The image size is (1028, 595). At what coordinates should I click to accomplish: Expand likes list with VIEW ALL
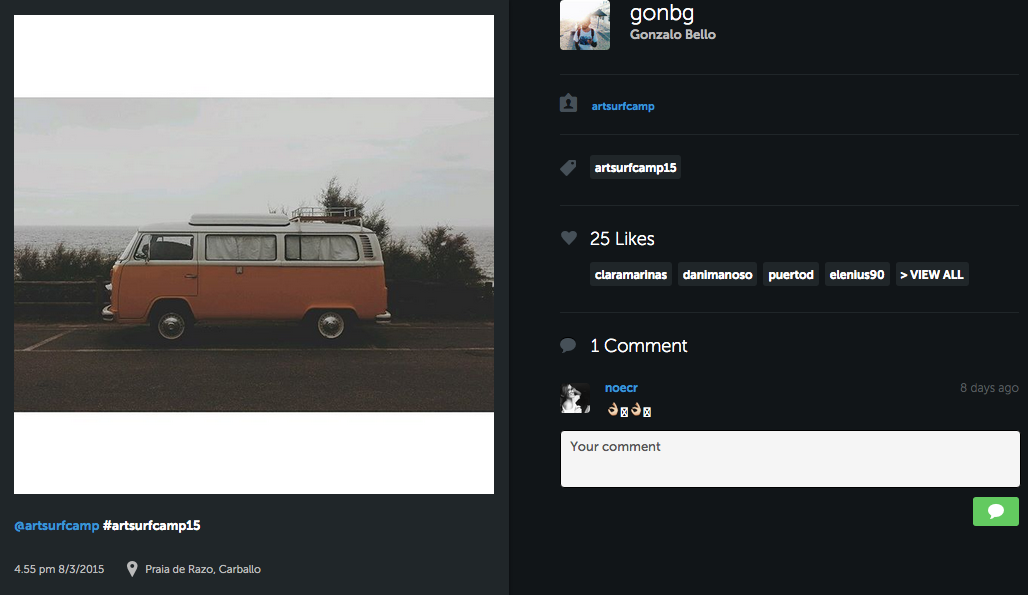(931, 274)
